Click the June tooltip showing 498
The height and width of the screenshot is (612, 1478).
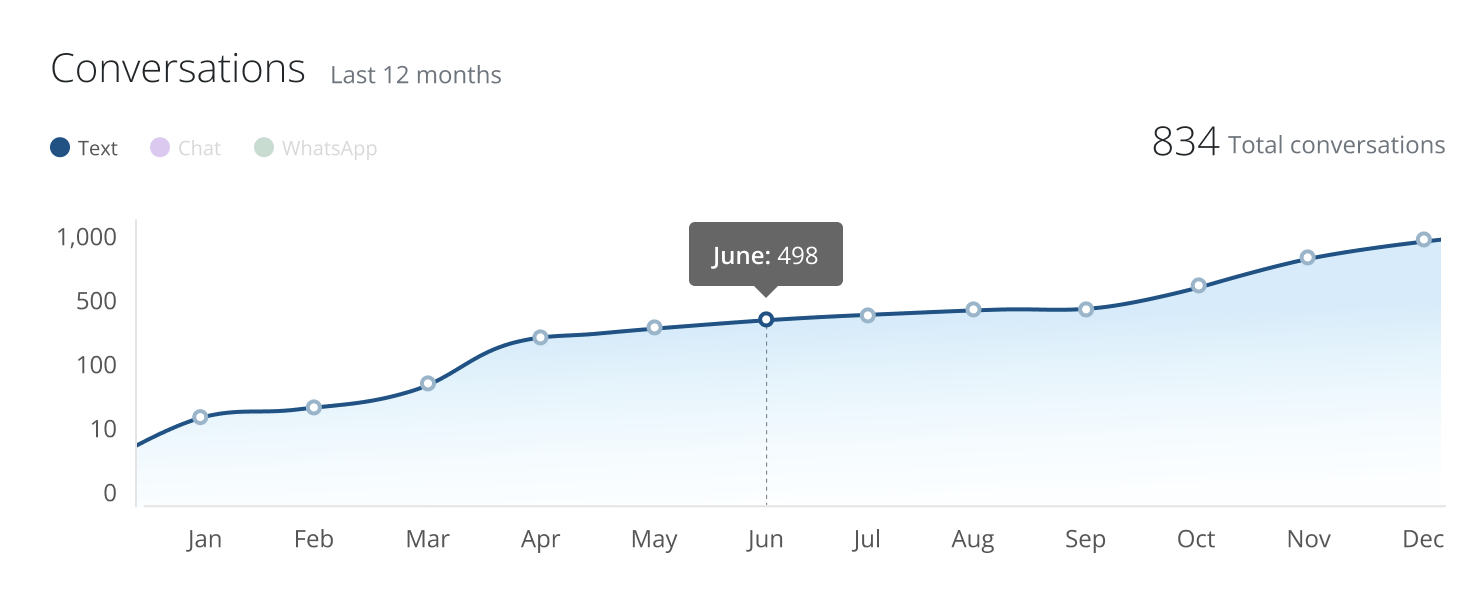766,256
